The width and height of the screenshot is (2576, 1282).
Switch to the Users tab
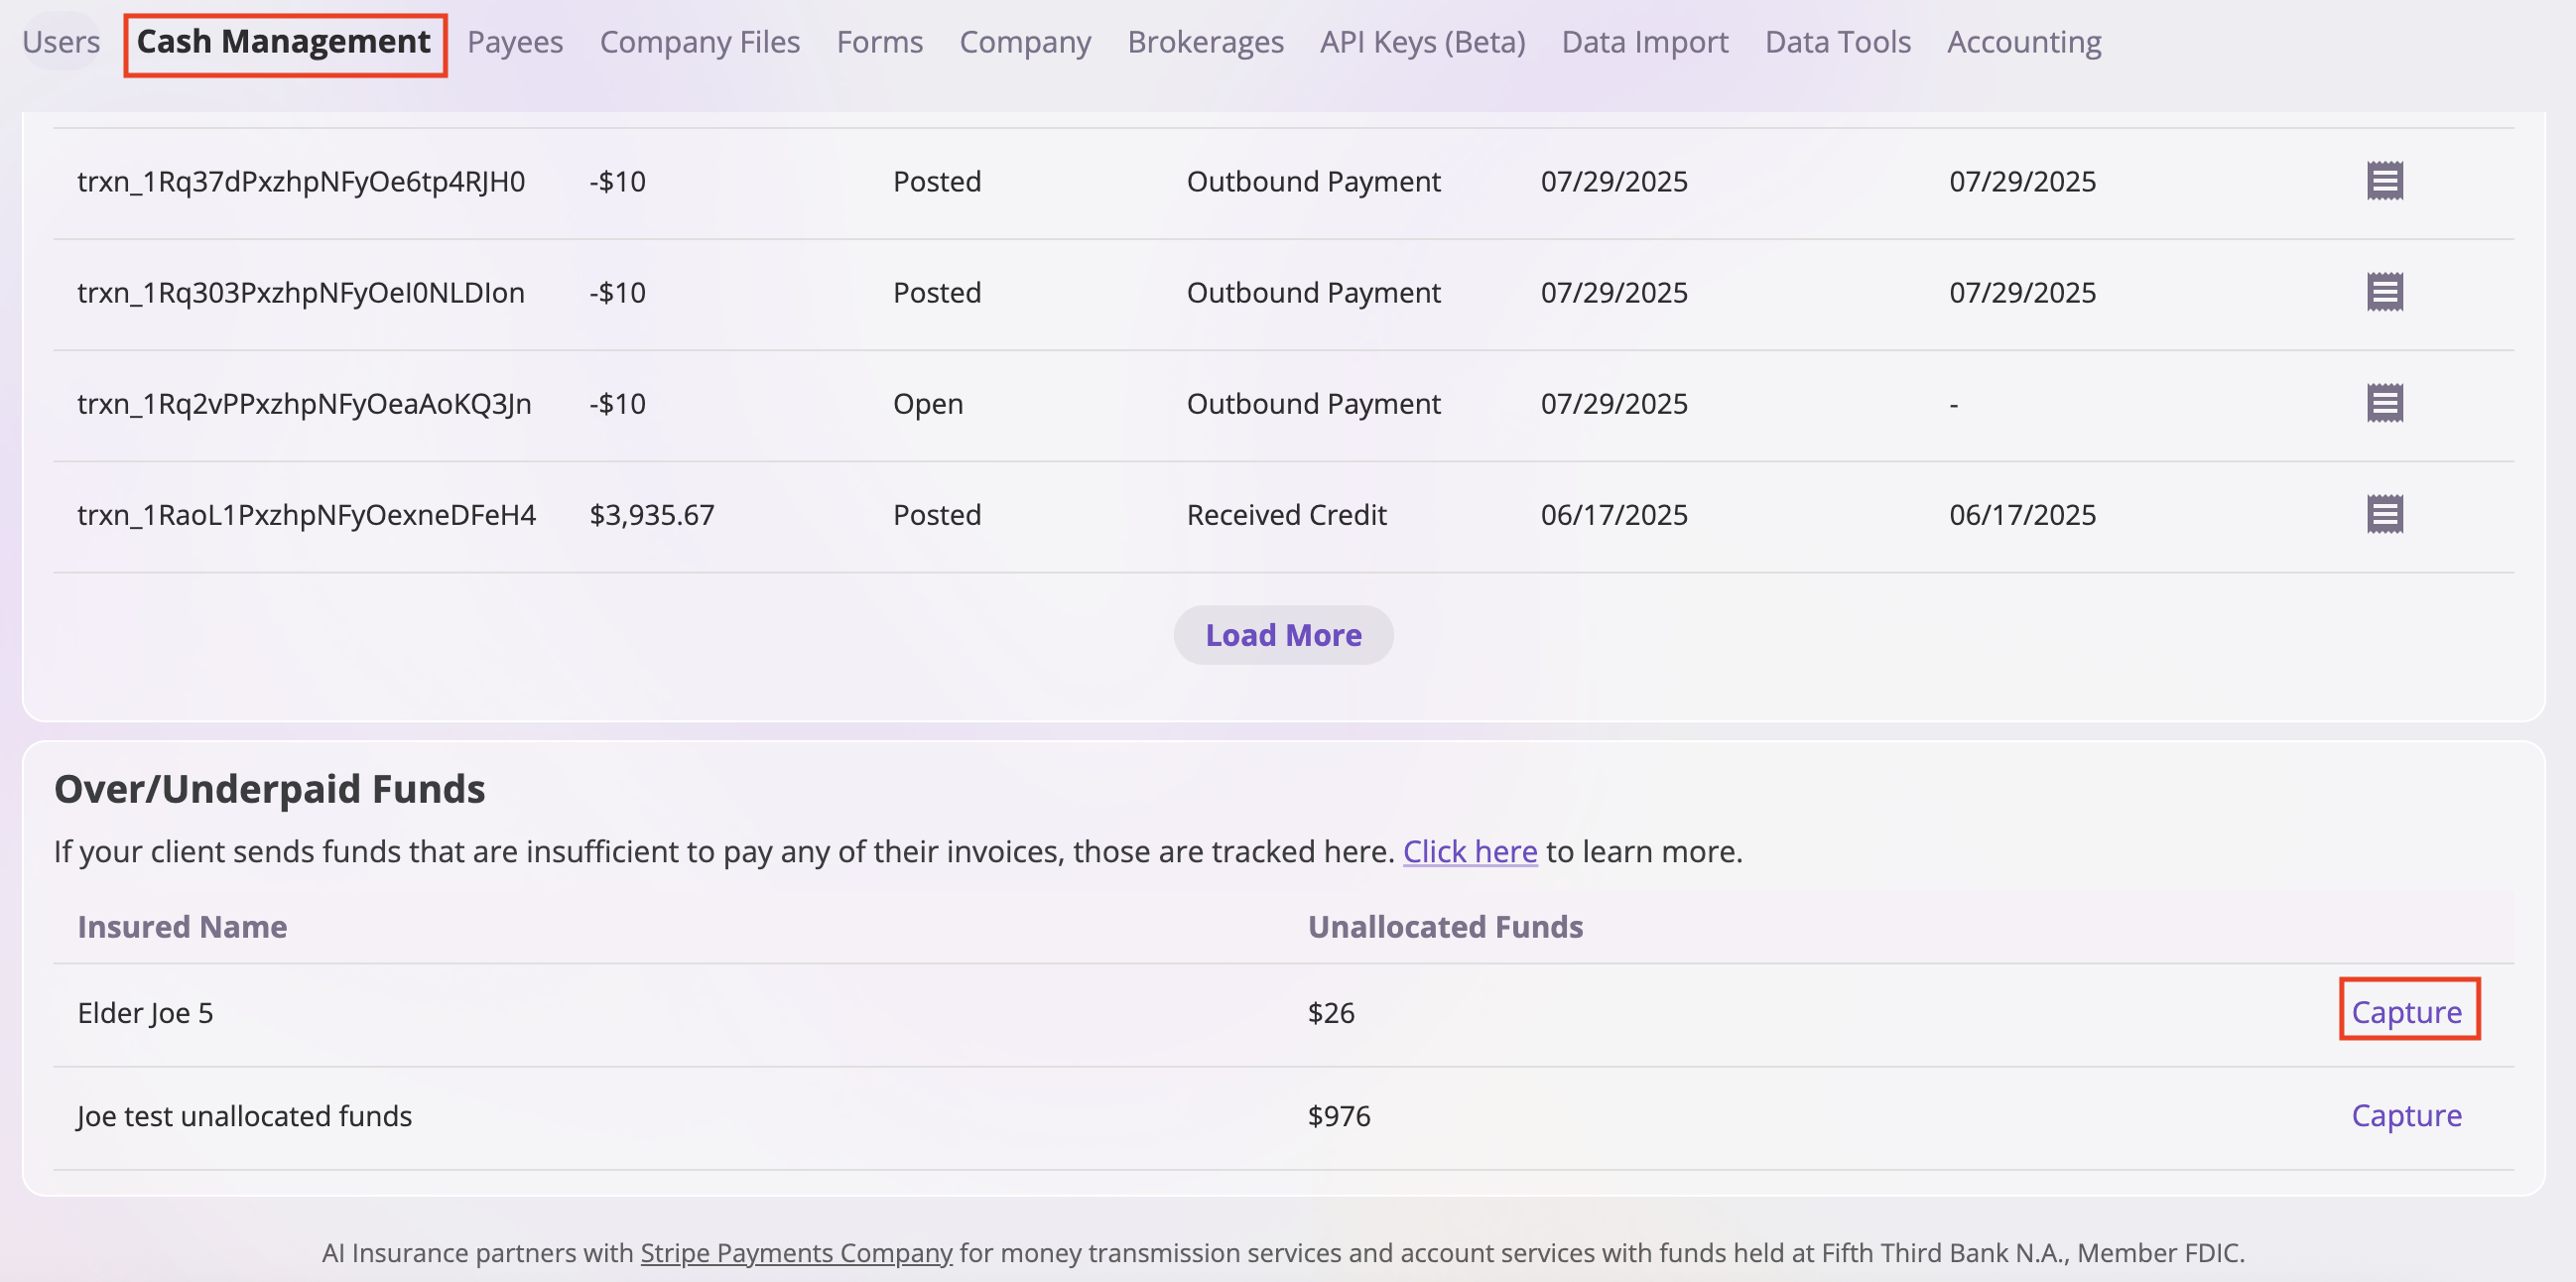tap(61, 42)
